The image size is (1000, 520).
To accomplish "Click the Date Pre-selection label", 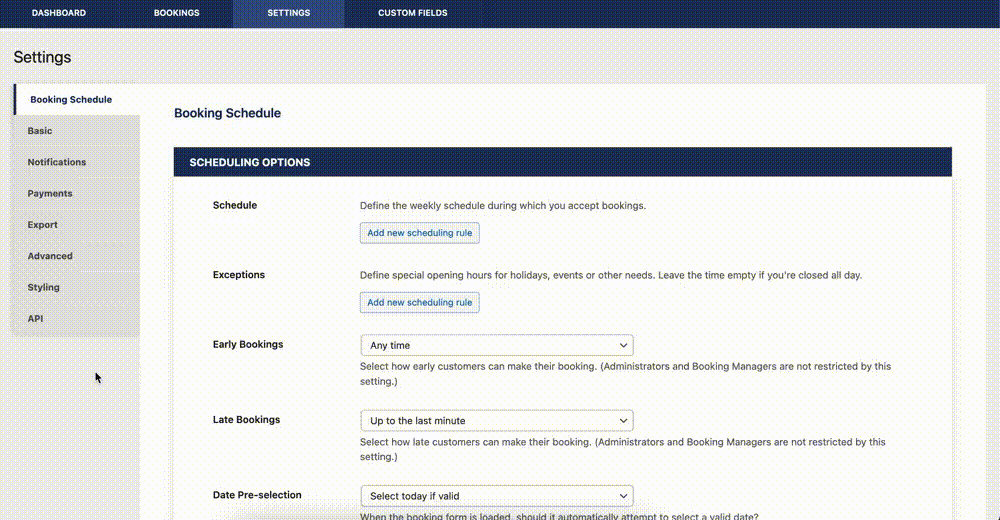I will tap(257, 494).
